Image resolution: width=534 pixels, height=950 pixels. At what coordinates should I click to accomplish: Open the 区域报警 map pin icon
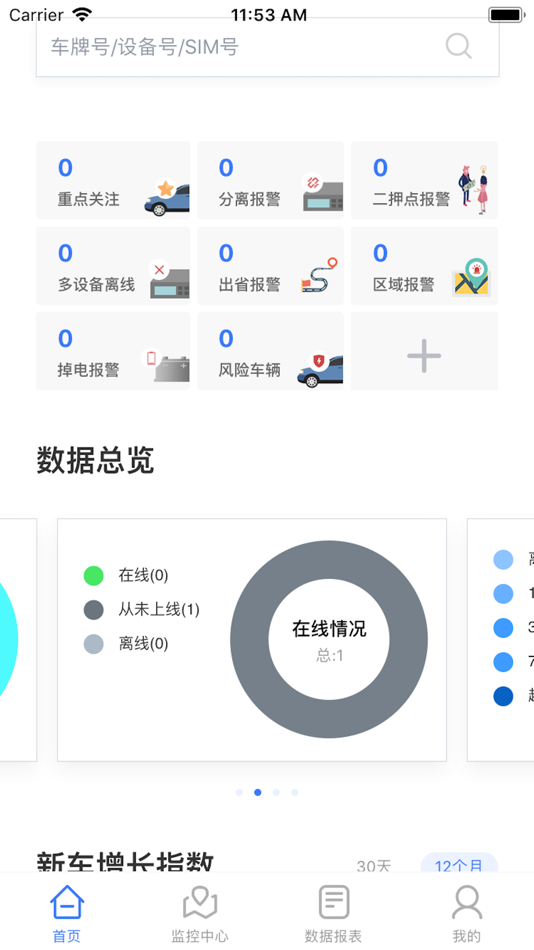coord(472,277)
